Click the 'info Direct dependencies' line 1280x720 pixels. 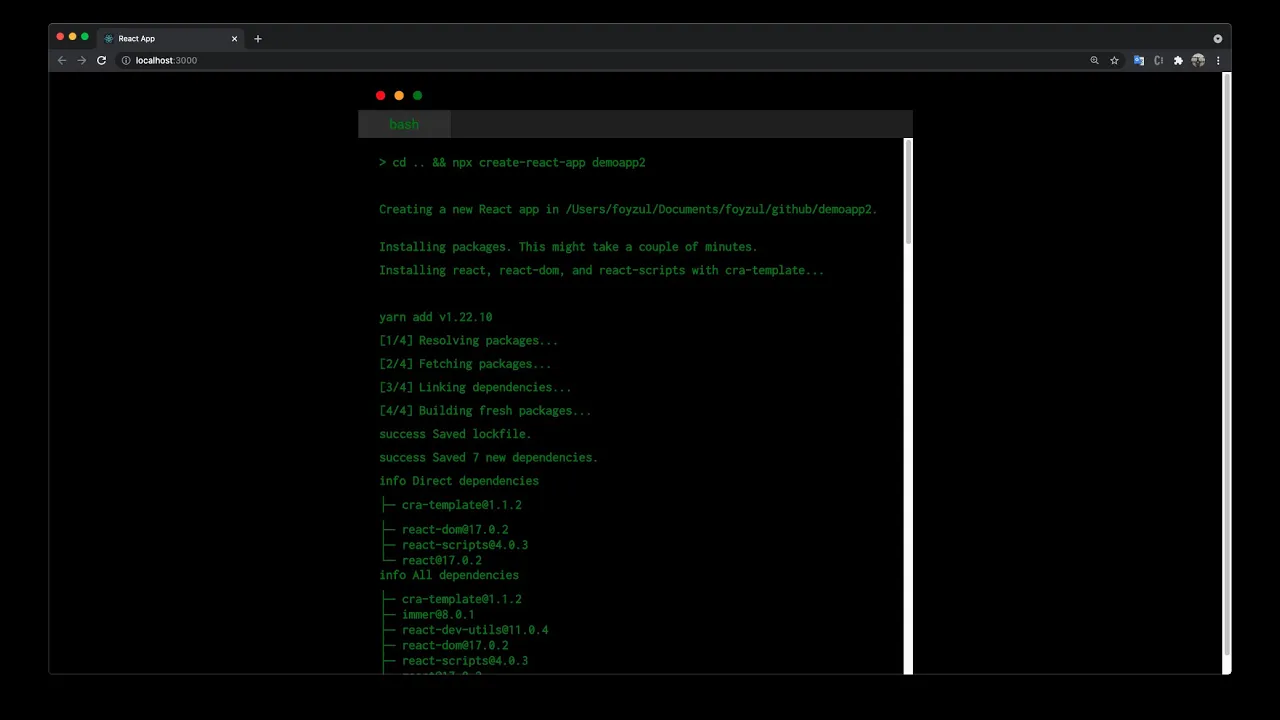[459, 481]
